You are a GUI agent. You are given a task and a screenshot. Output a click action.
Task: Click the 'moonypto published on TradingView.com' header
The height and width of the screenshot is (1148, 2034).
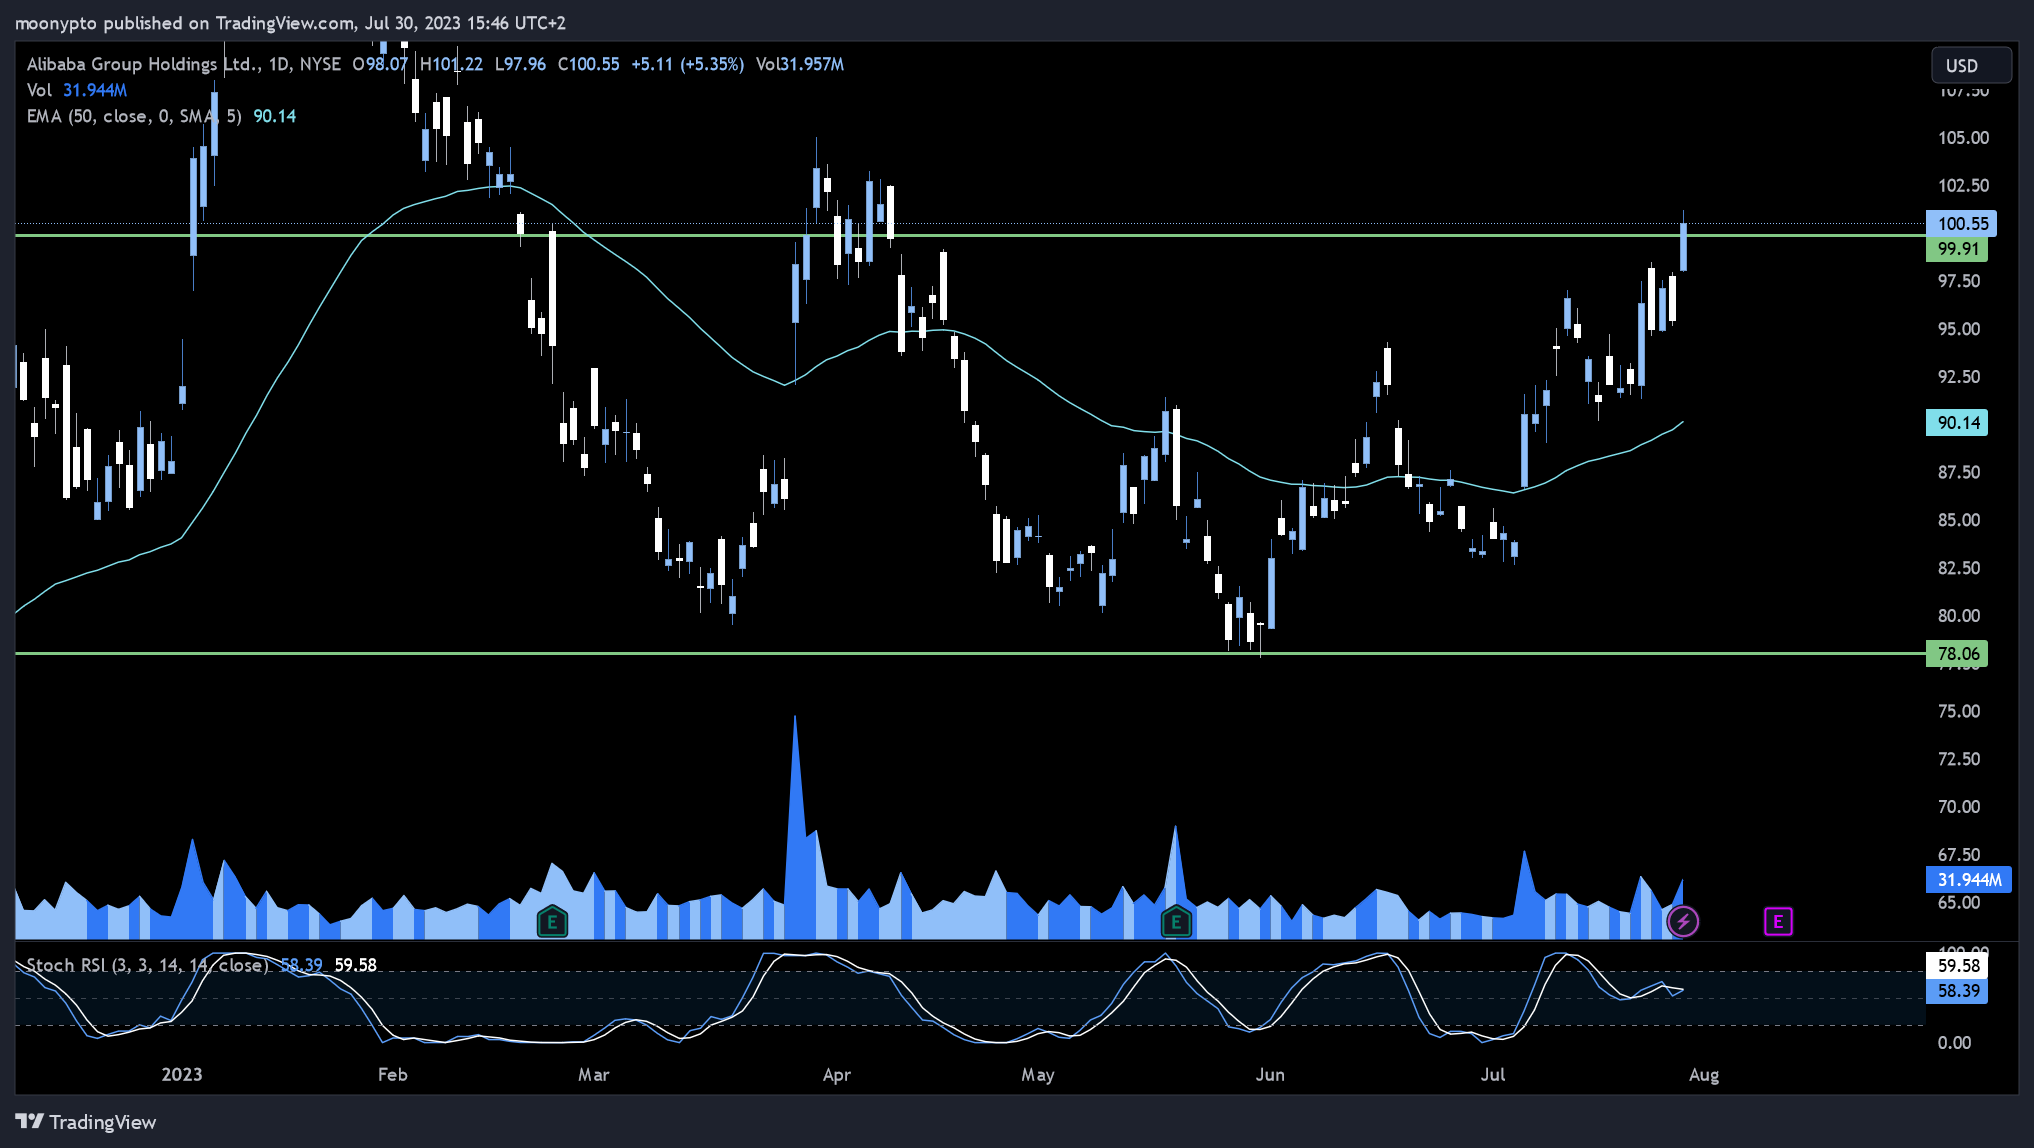[185, 22]
